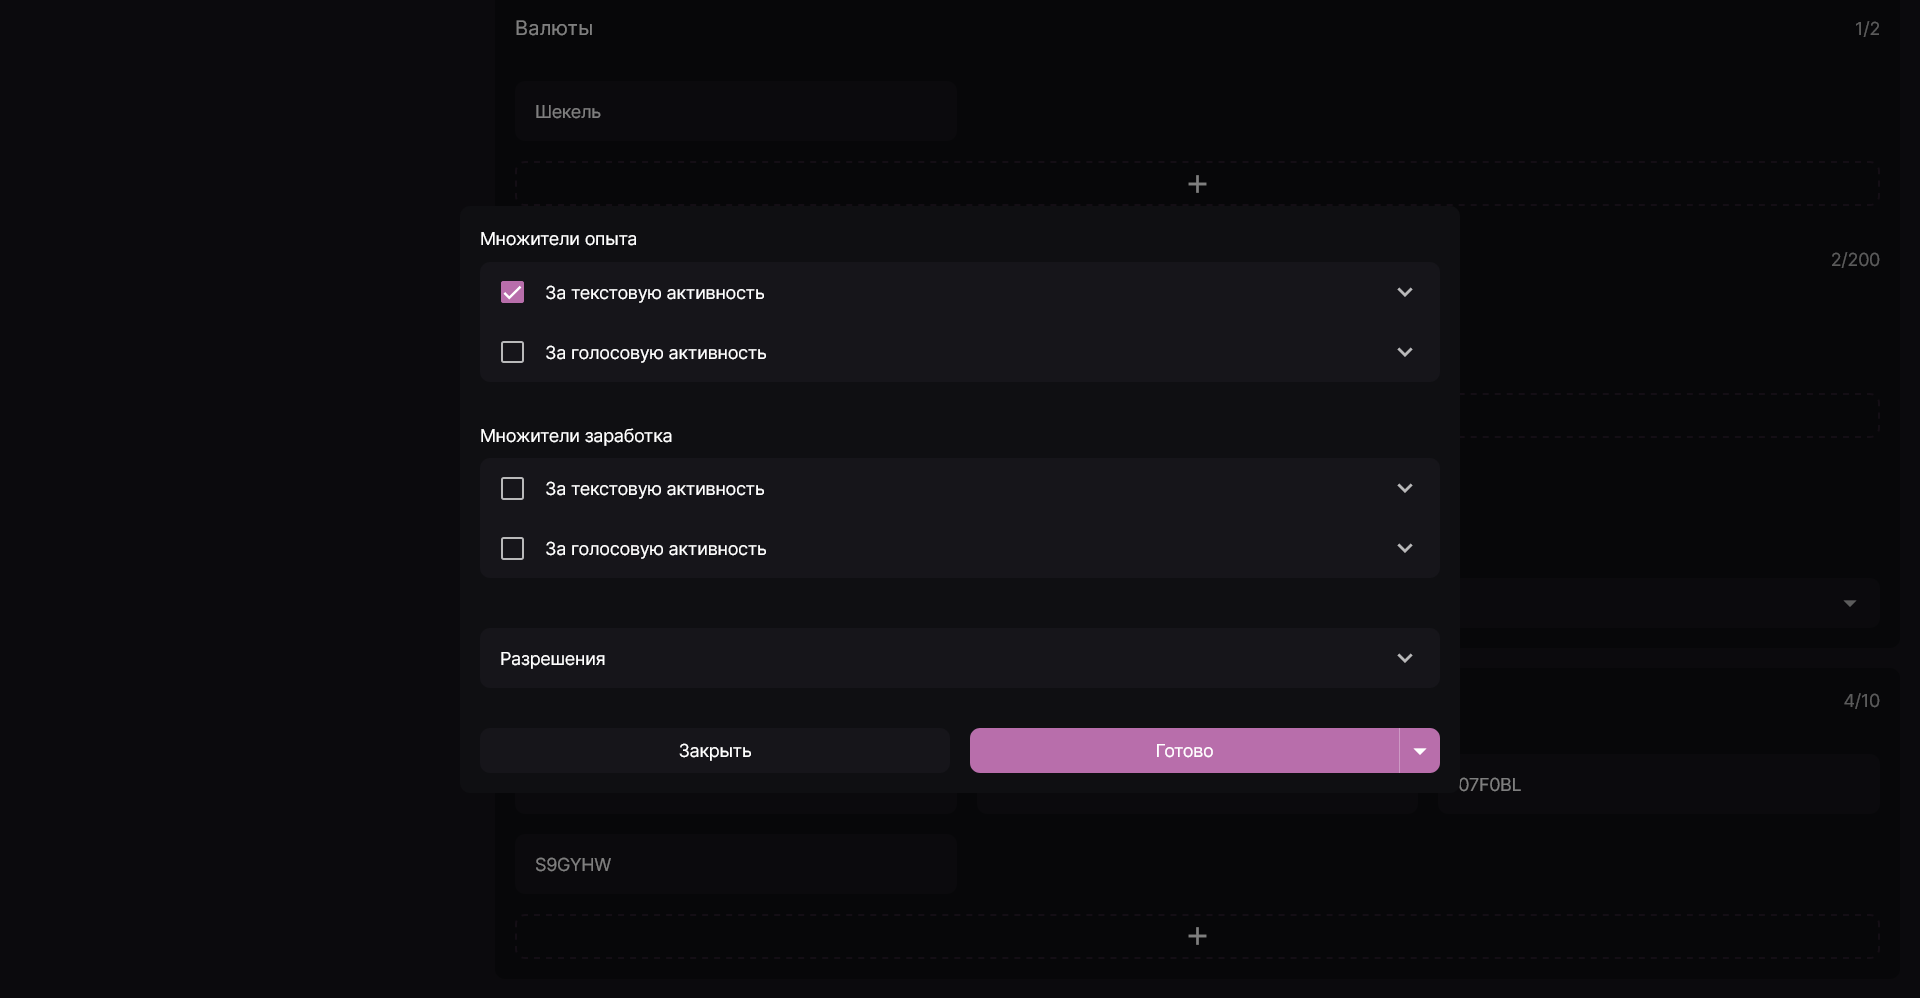Screen dimensions: 1920x998
Task: Enable За голосовую активность under Множители опыта
Action: tap(512, 352)
